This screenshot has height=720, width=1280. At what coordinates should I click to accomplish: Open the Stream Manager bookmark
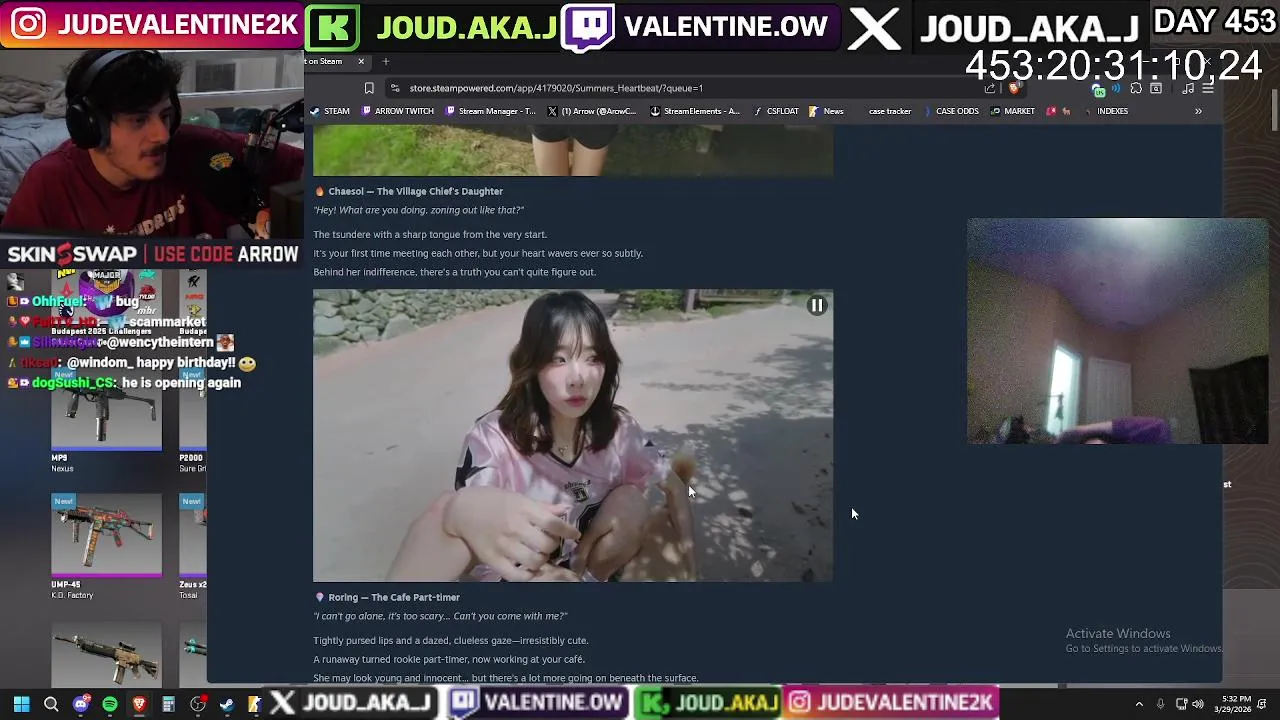(491, 111)
